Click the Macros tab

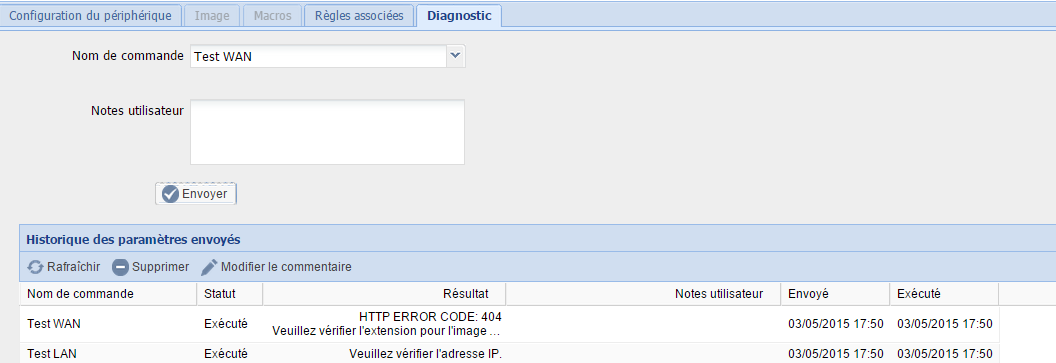point(272,15)
